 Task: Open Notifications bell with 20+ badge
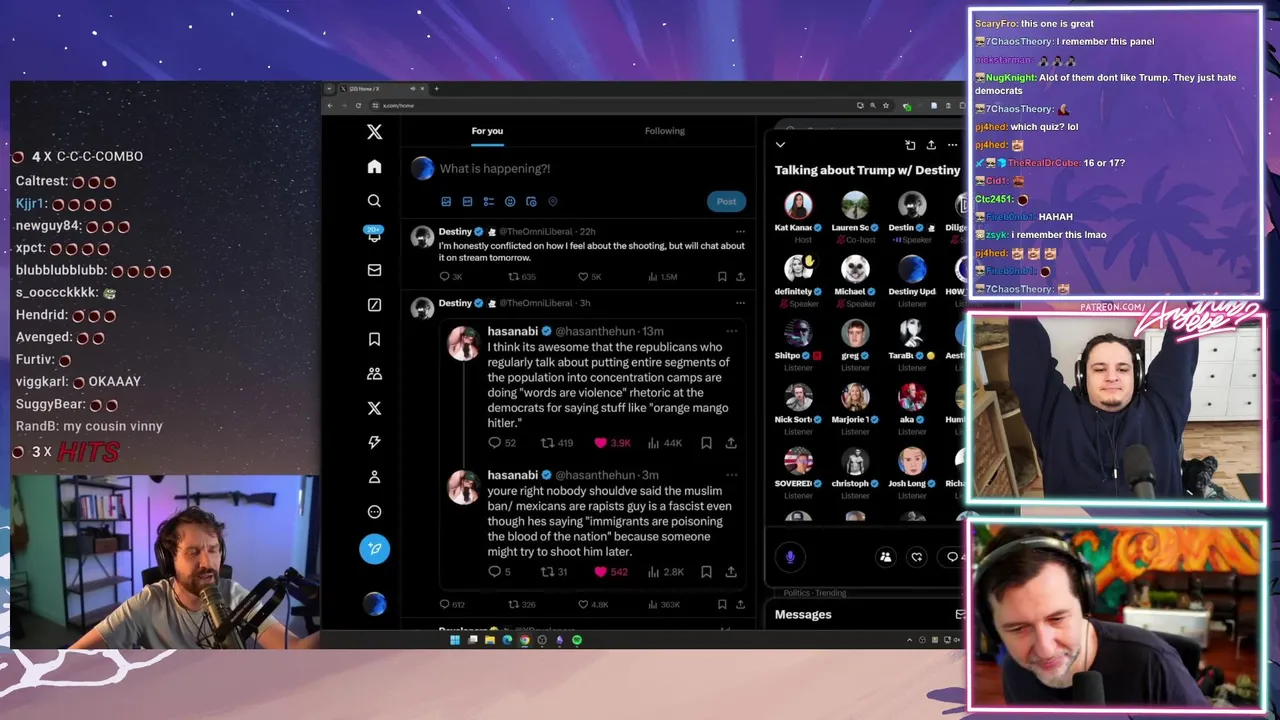(x=374, y=234)
